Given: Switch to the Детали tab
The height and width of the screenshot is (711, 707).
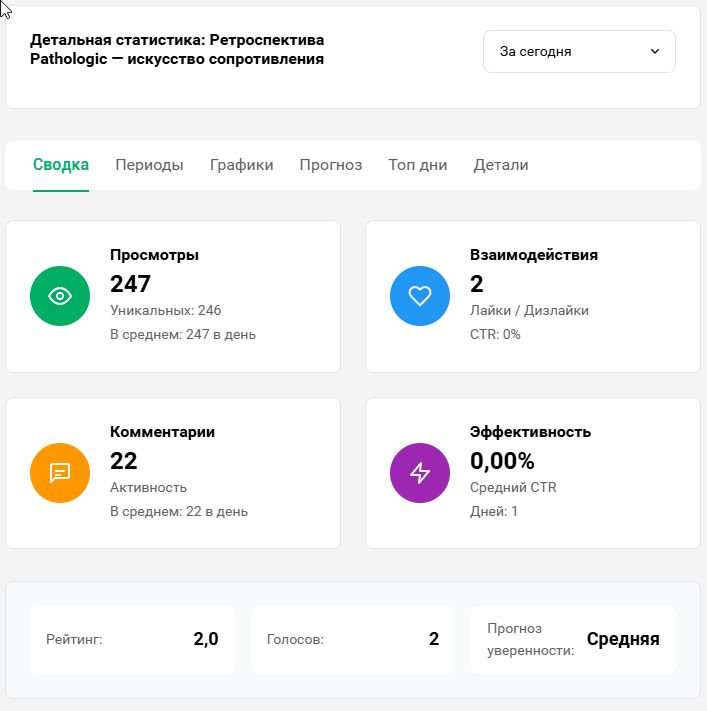Looking at the screenshot, I should [x=500, y=165].
